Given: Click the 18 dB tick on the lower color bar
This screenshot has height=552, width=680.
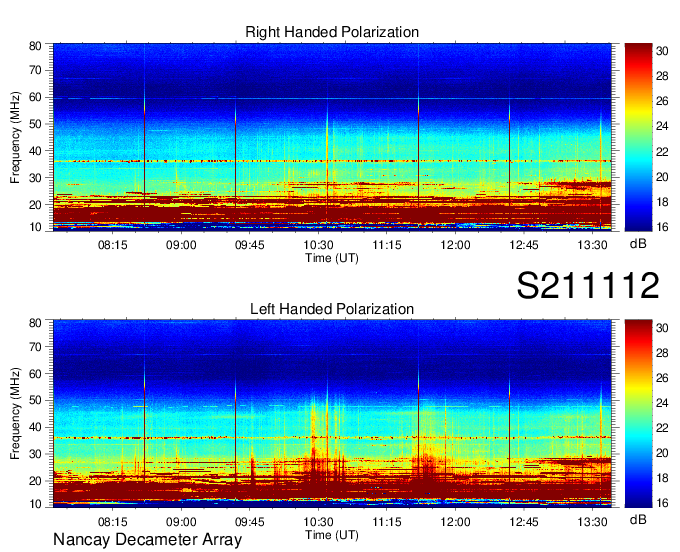Looking at the screenshot, I should [662, 479].
